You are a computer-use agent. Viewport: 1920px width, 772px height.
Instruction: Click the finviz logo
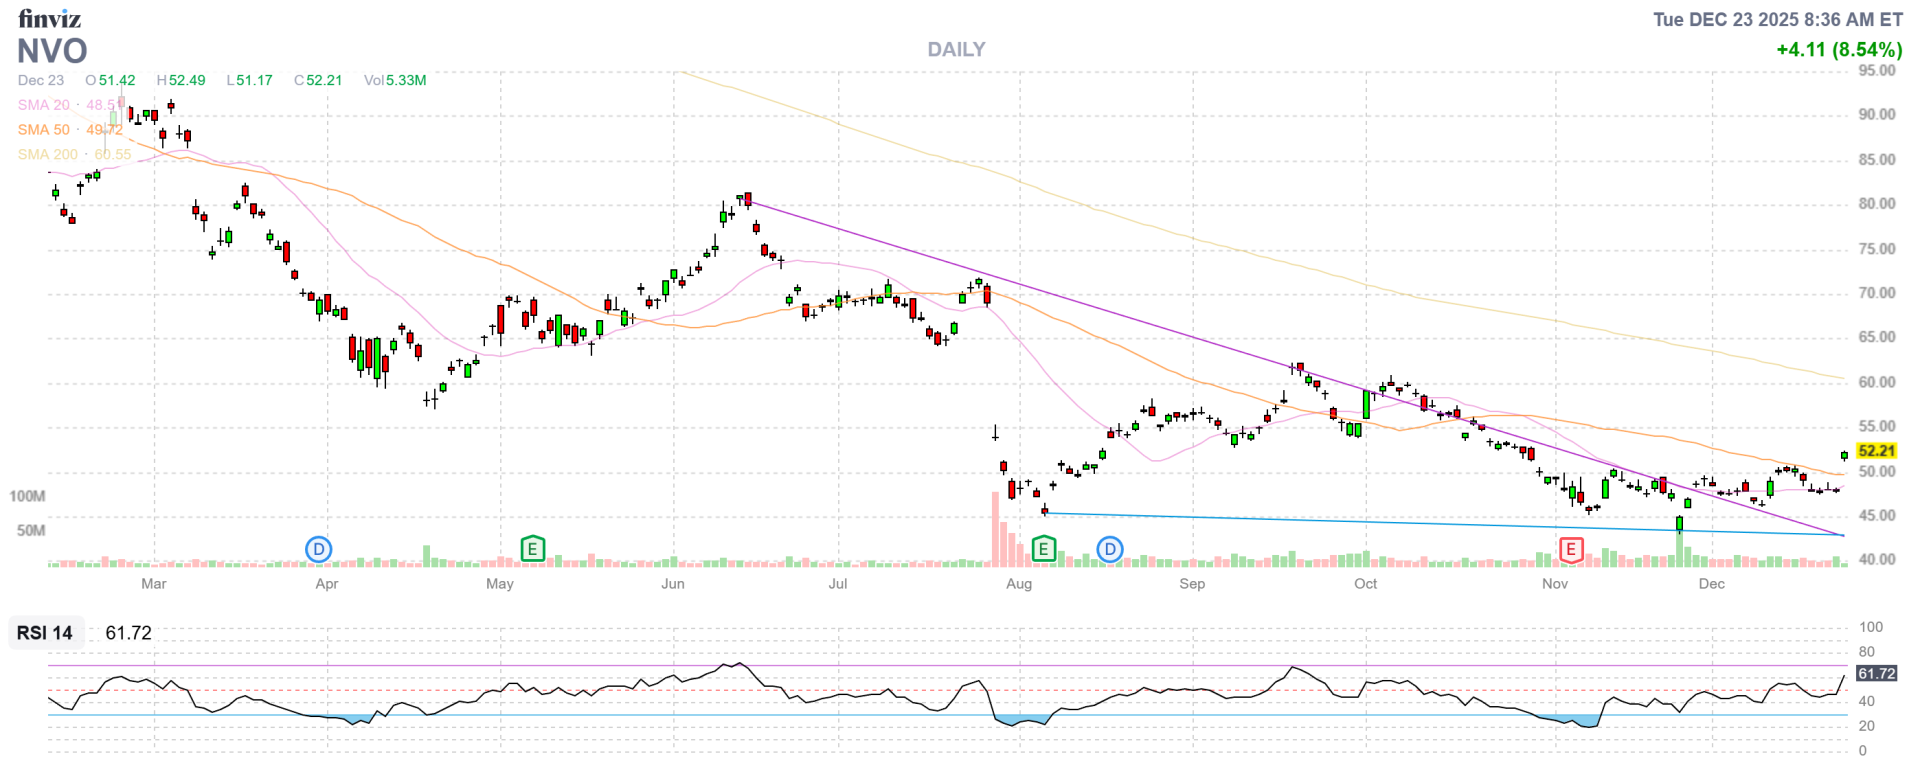click(49, 18)
